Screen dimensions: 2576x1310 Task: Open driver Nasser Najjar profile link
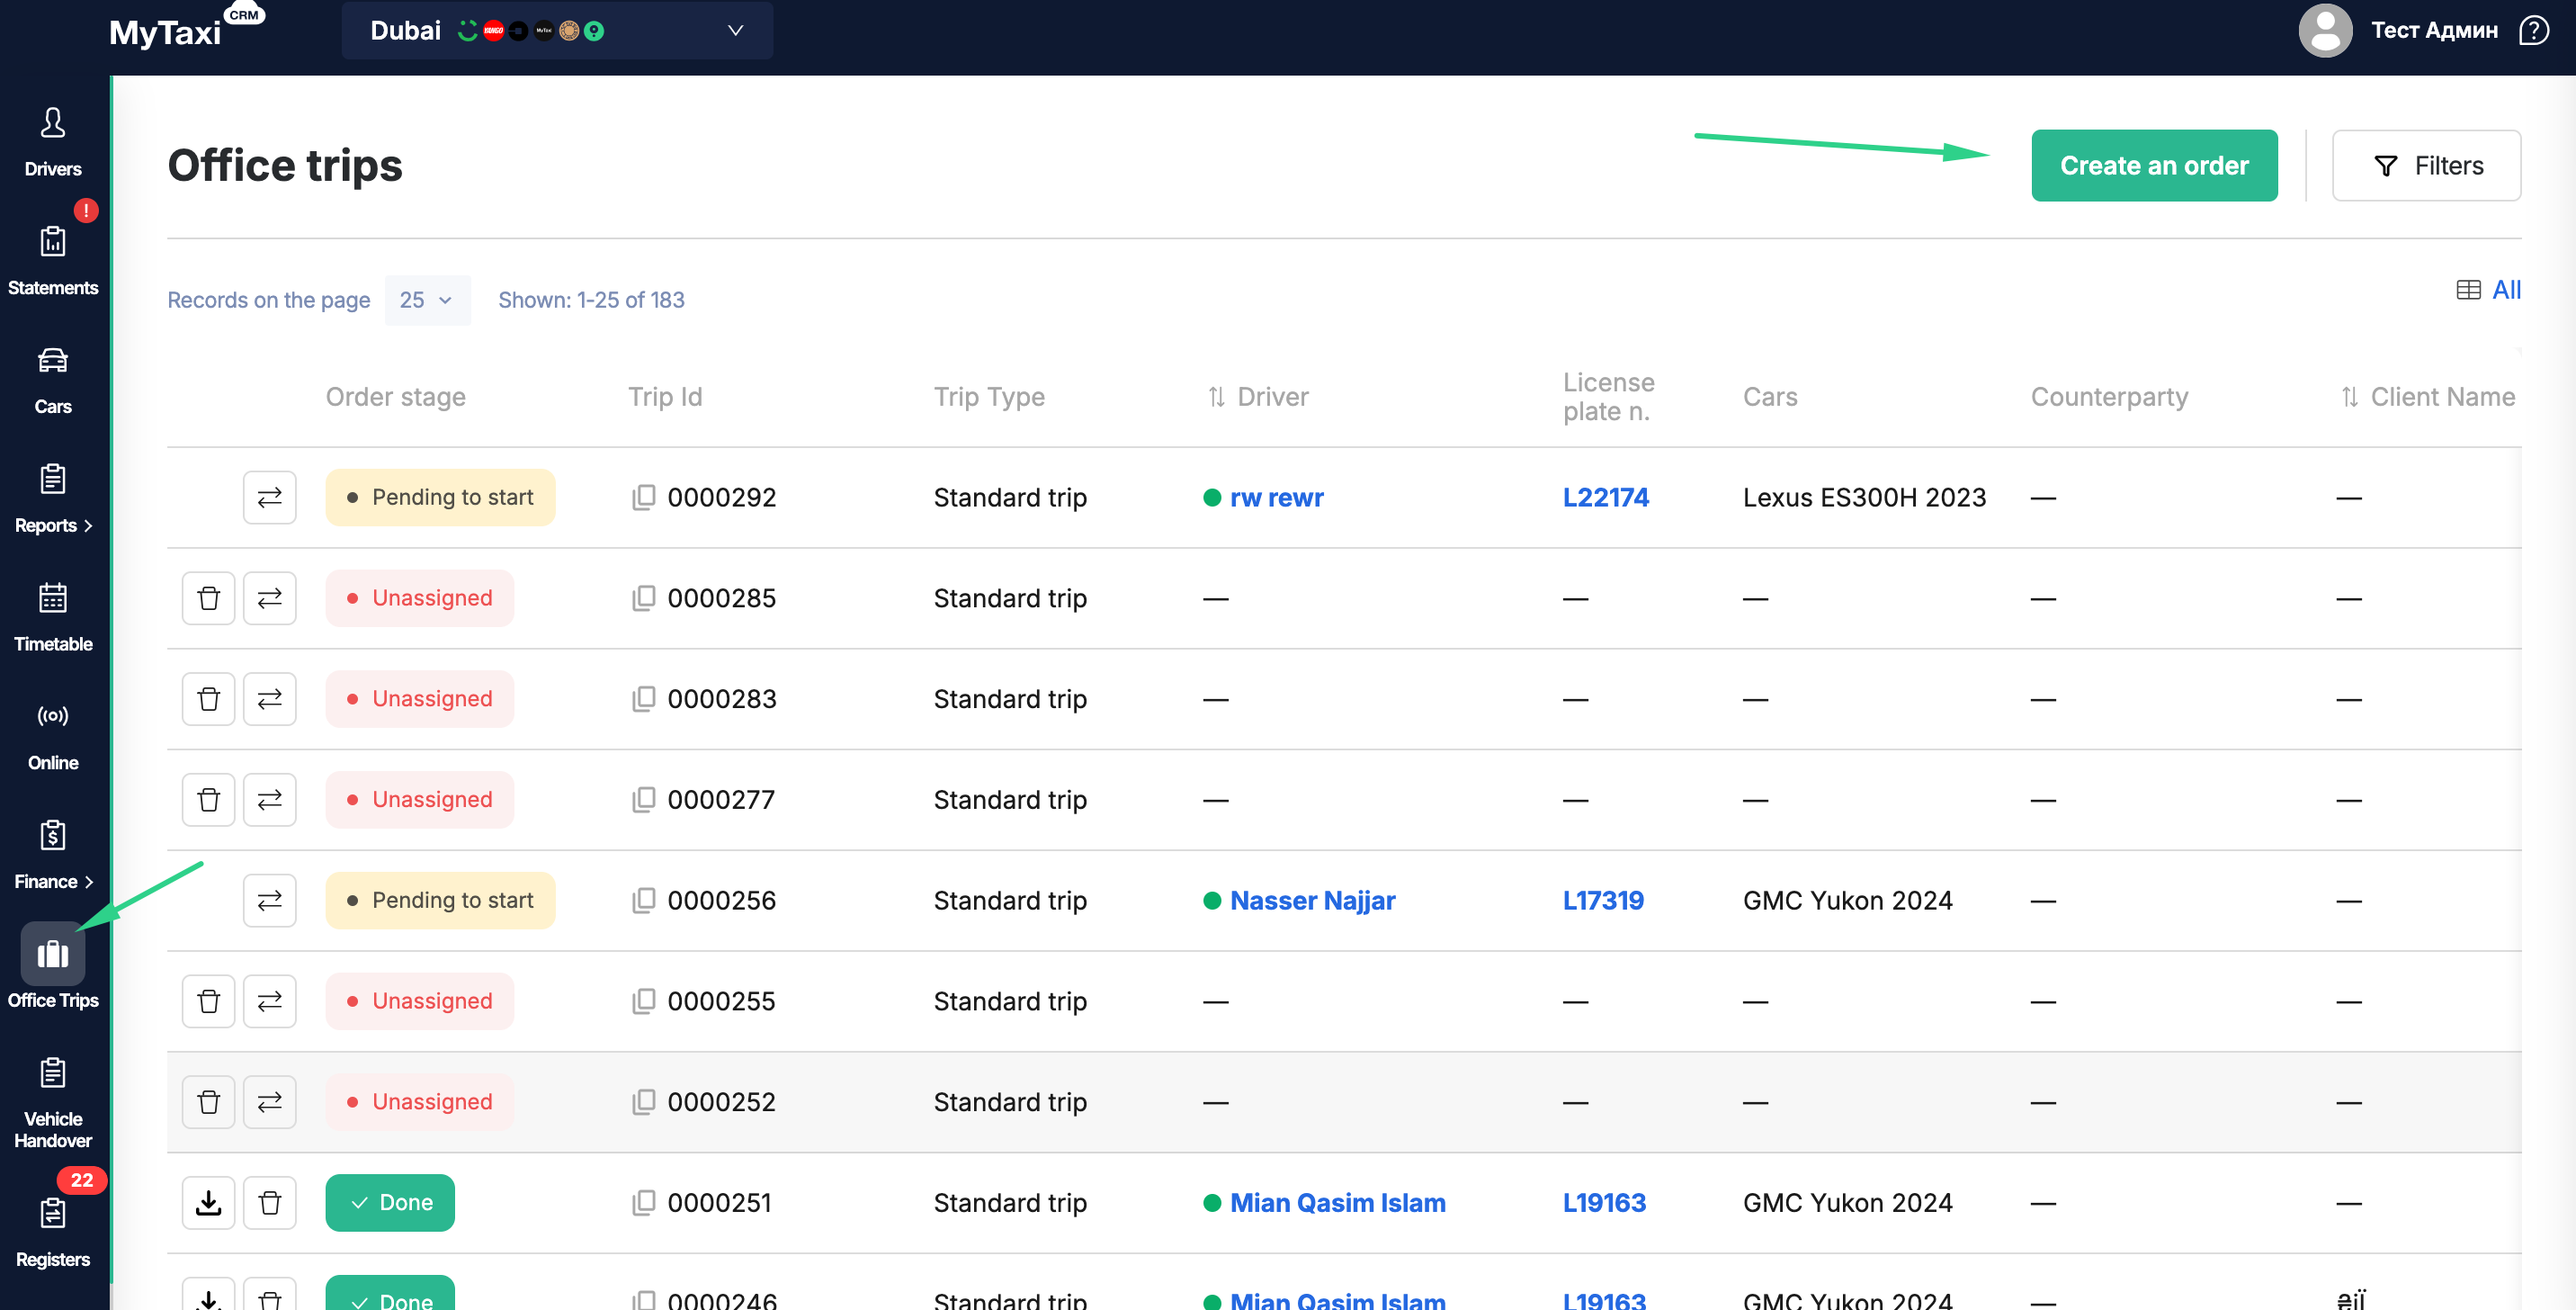tap(1312, 901)
